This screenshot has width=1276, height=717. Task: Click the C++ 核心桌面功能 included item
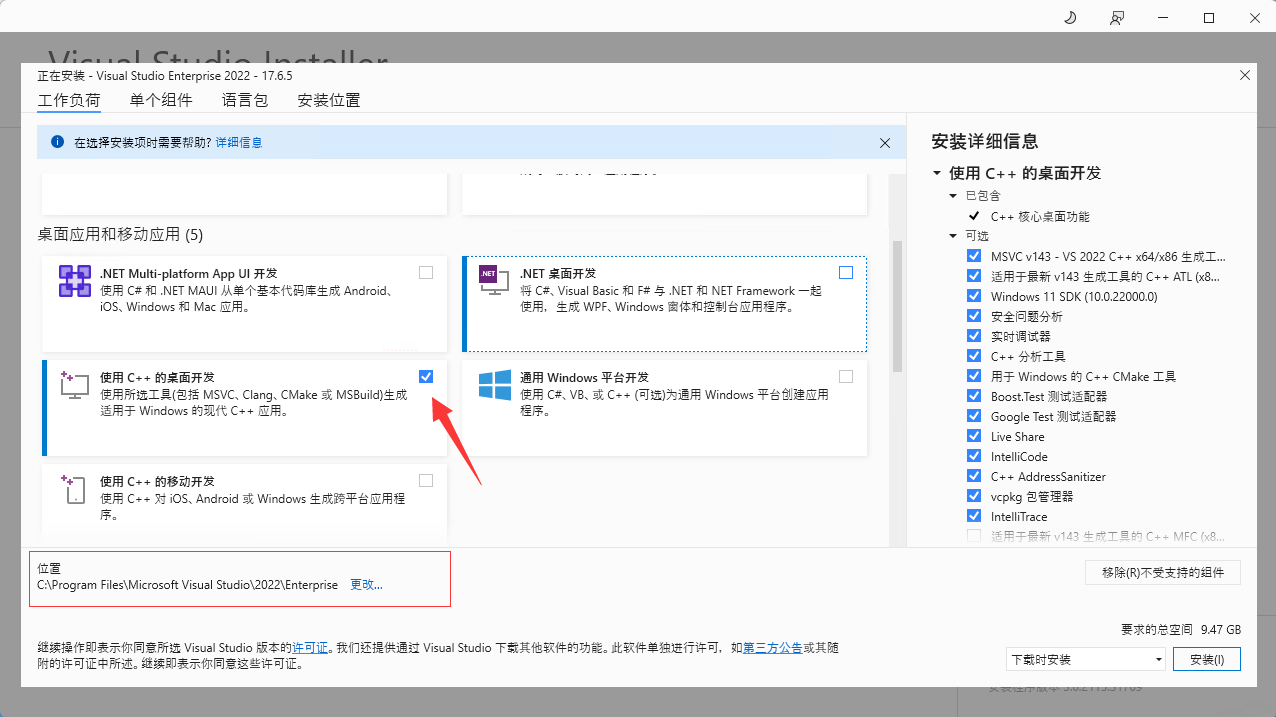point(1040,216)
